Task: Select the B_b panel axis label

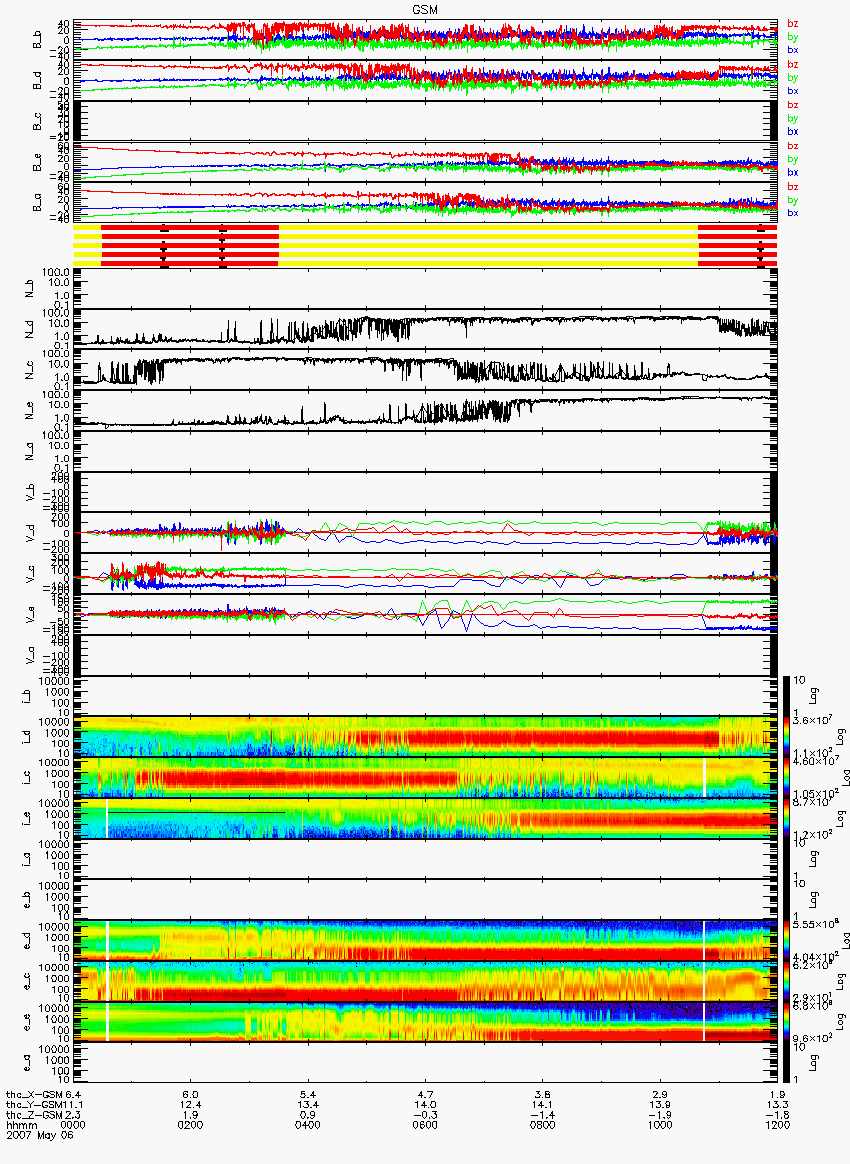Action: tap(36, 40)
